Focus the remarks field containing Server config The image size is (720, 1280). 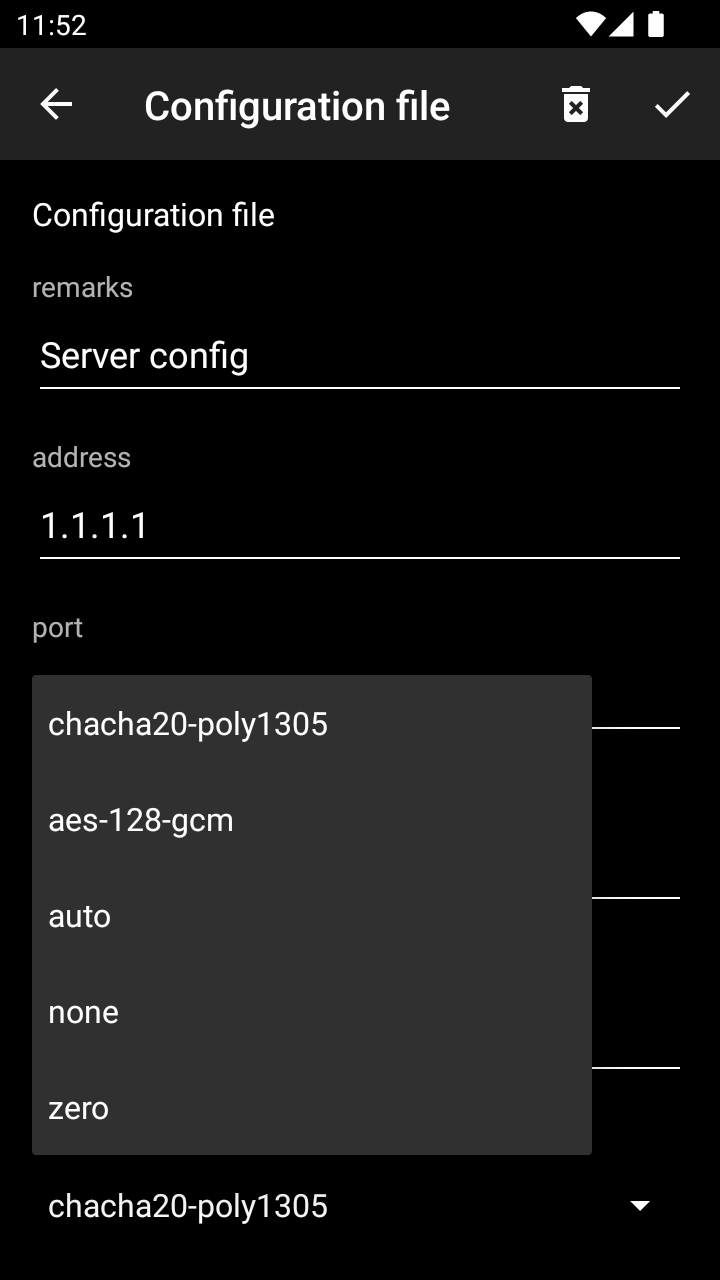(x=360, y=357)
